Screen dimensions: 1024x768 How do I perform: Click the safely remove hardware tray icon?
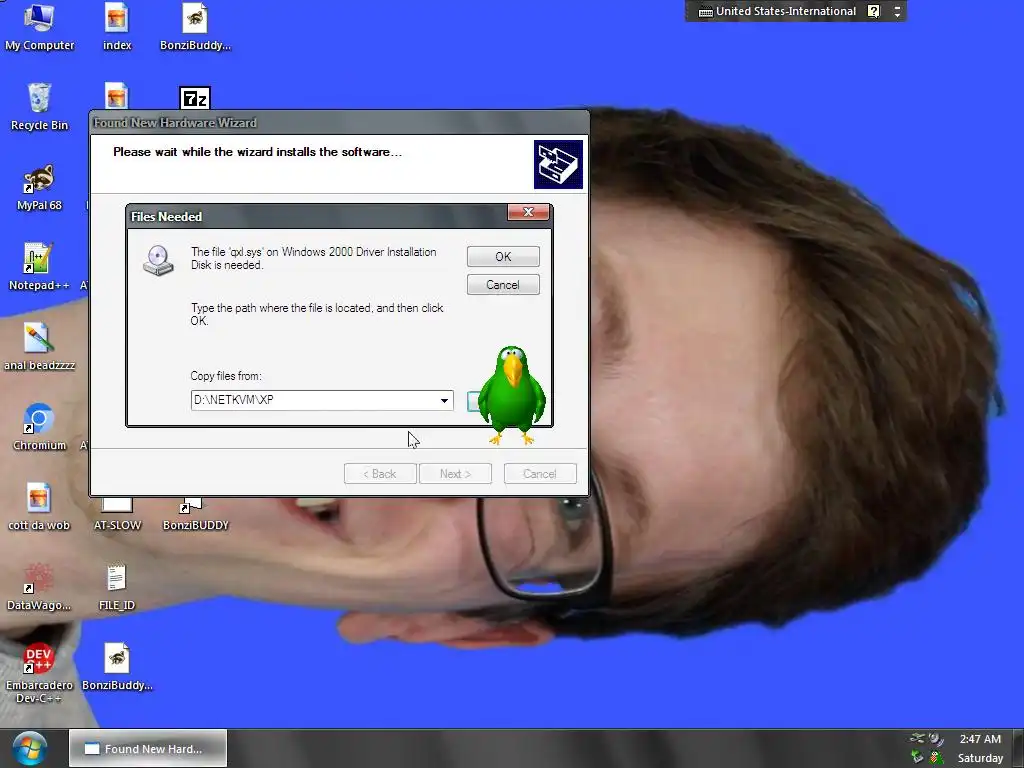918,758
